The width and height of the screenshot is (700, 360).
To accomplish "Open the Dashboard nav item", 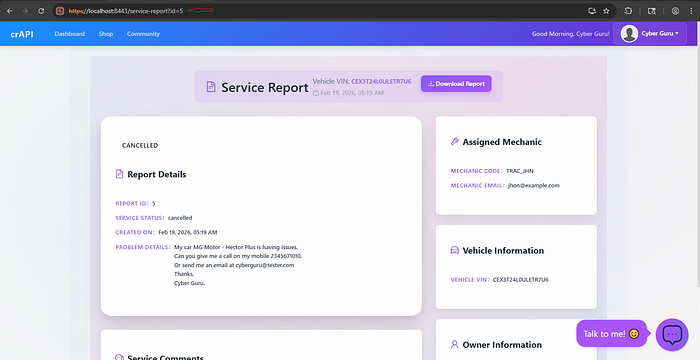I will click(70, 34).
